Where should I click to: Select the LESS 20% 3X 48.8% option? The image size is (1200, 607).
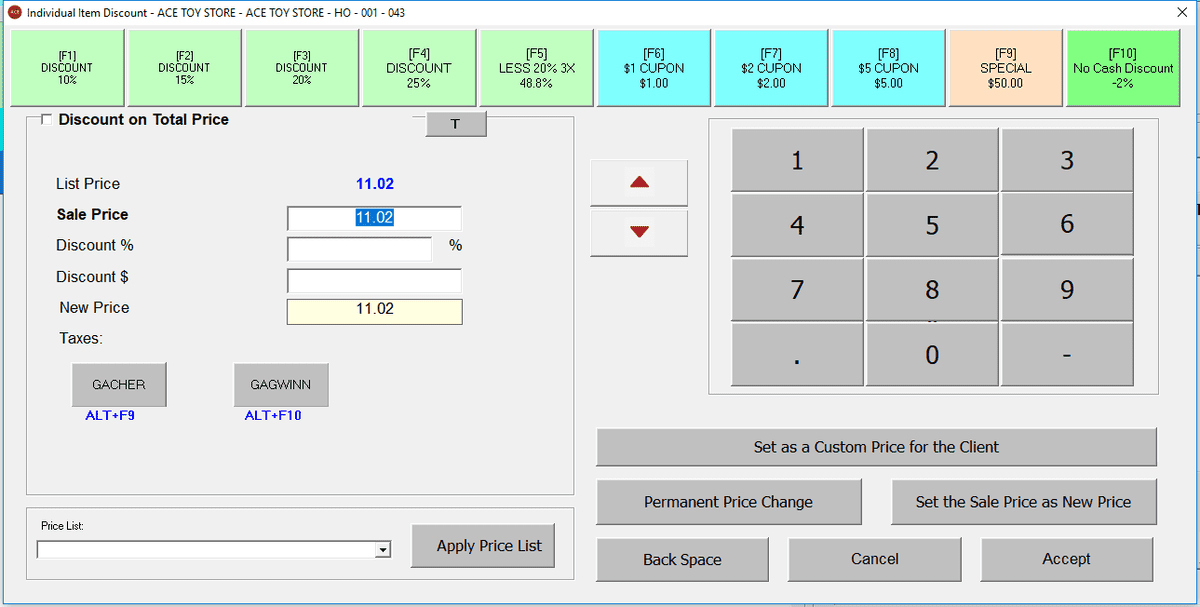click(x=536, y=68)
